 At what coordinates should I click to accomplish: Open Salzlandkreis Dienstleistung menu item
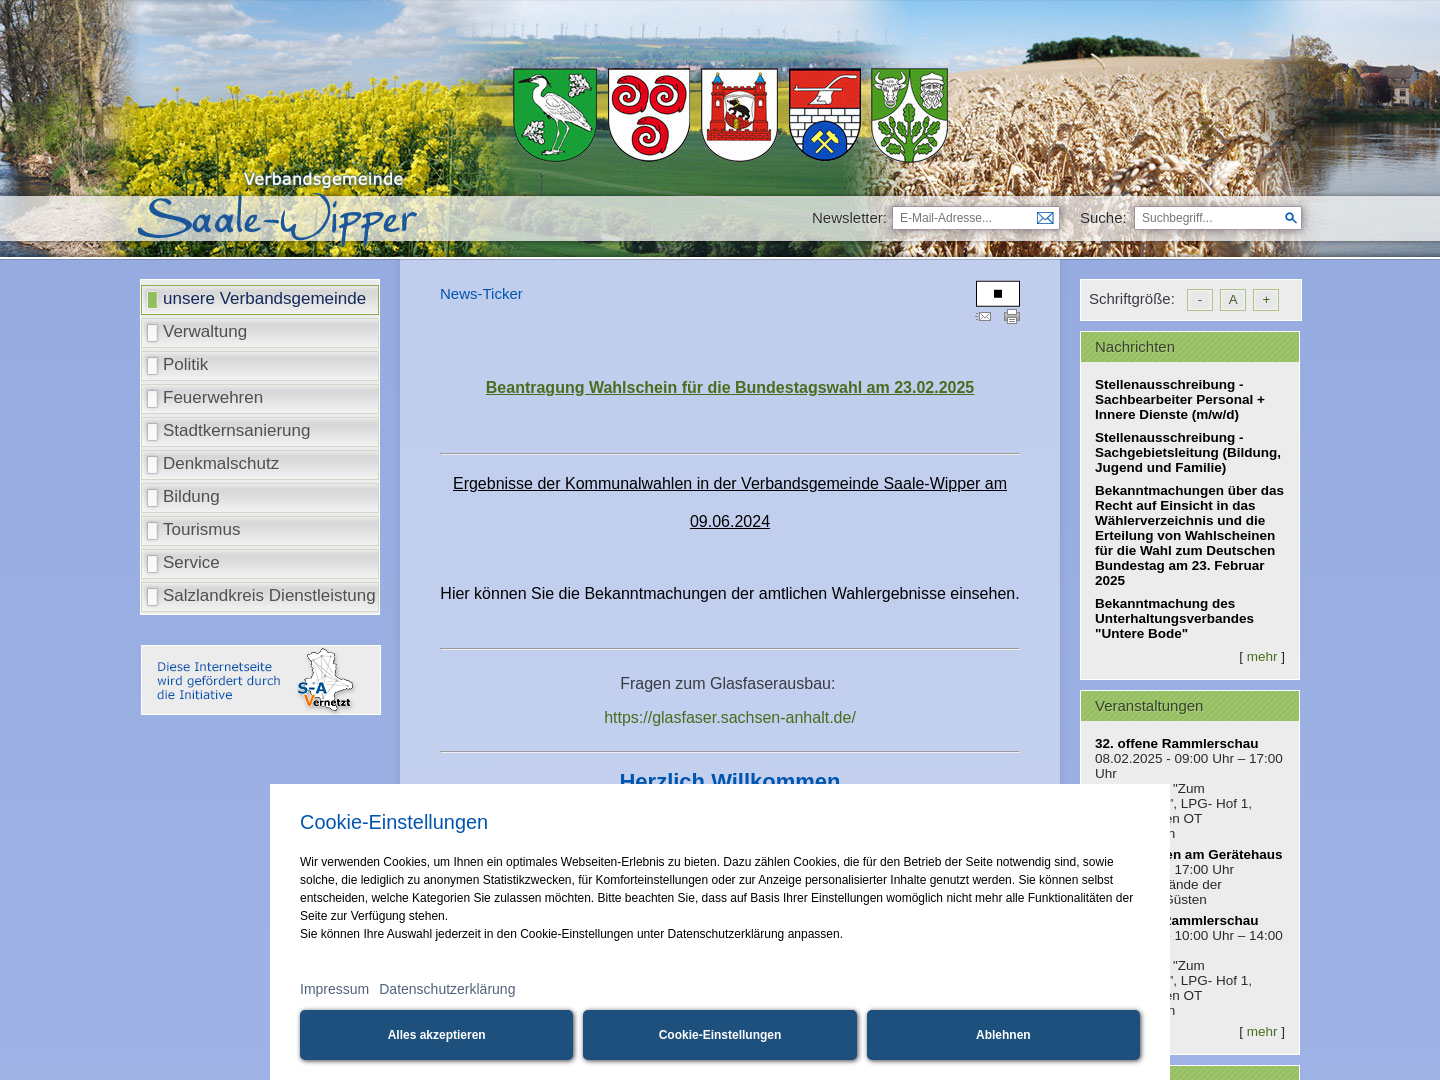(x=260, y=596)
